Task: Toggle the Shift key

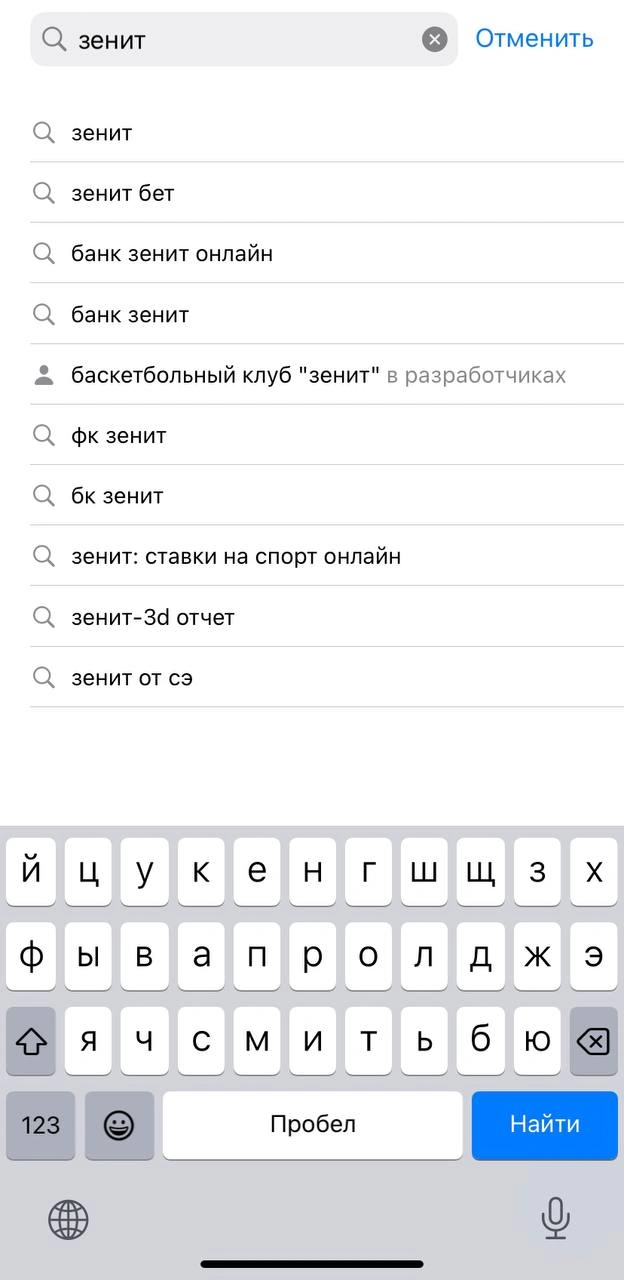Action: point(31,1040)
